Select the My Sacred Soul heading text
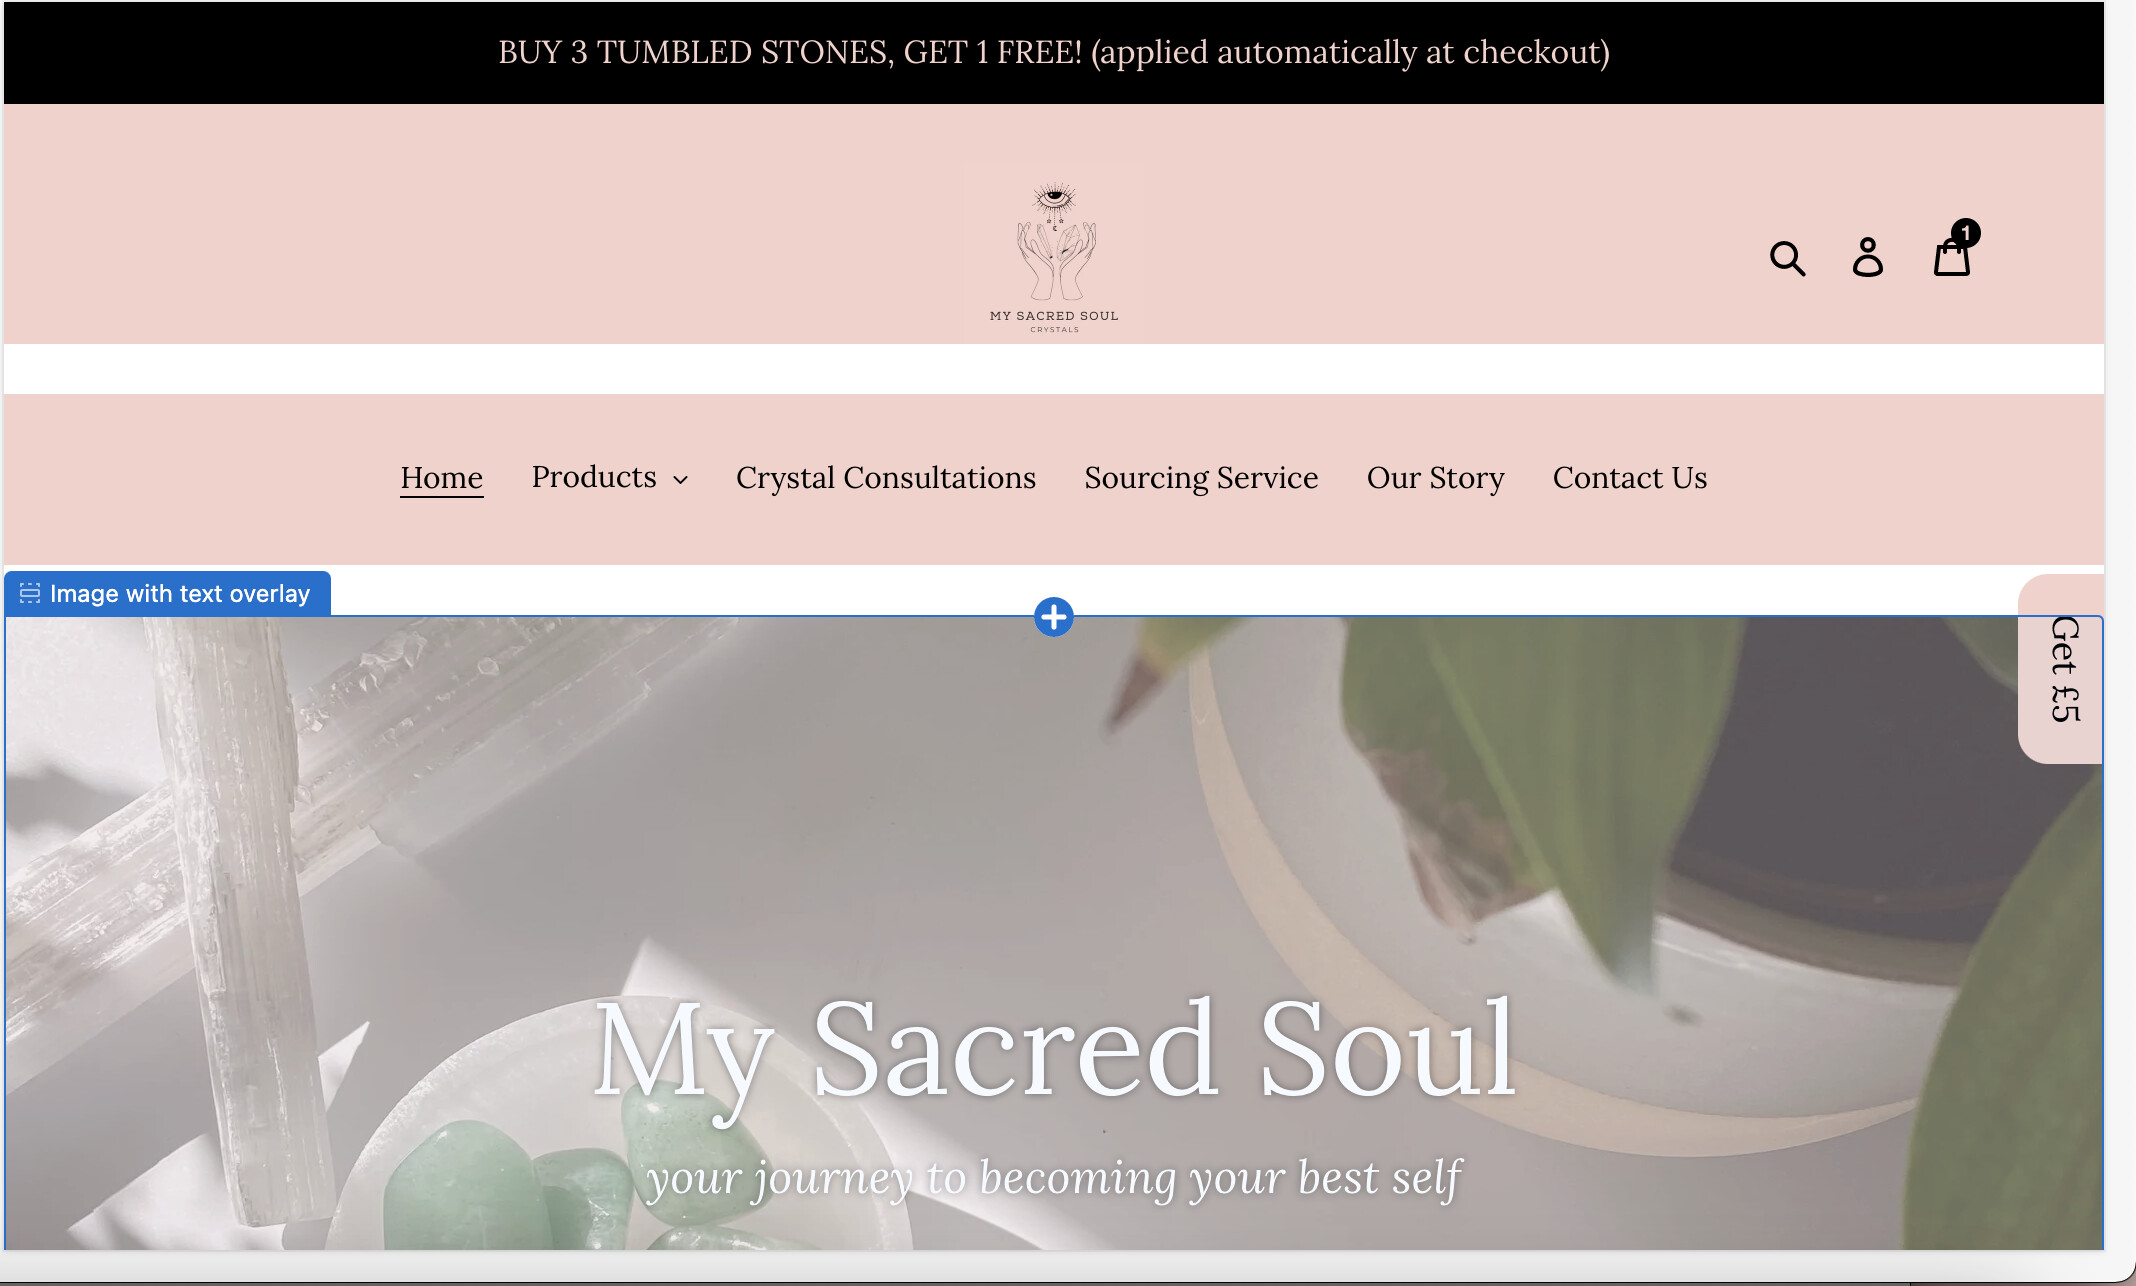 pos(1055,1052)
